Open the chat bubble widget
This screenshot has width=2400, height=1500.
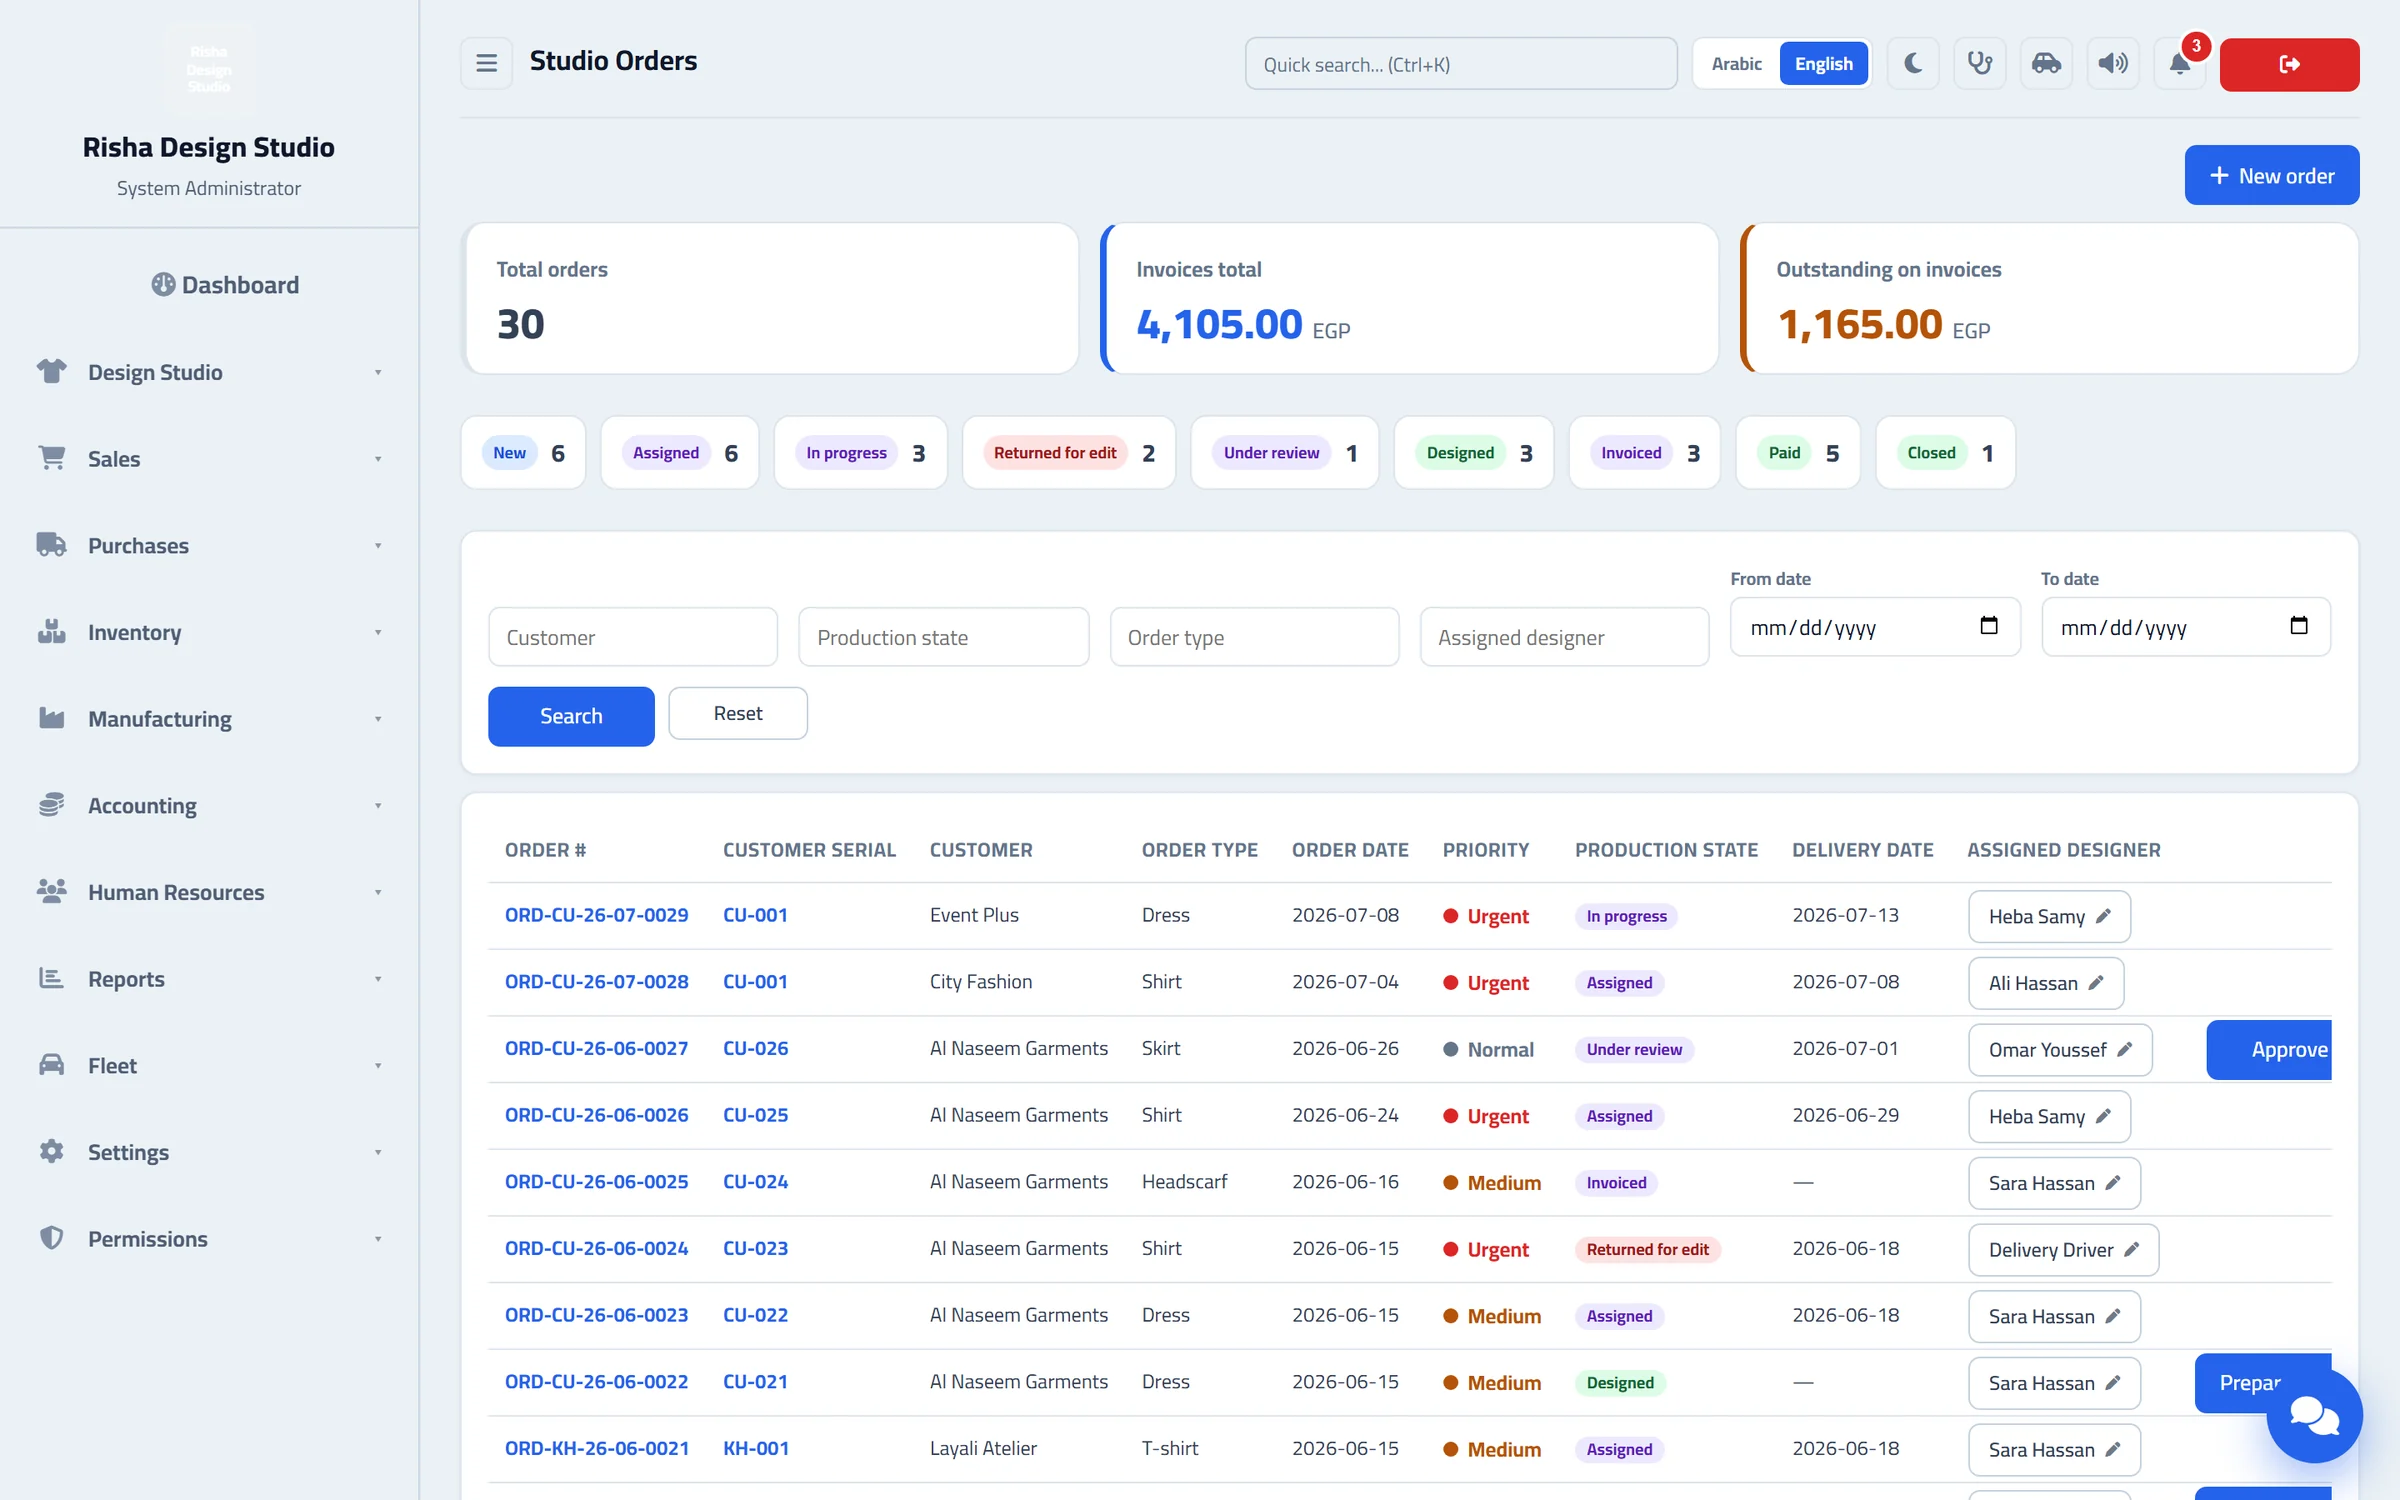click(x=2314, y=1415)
